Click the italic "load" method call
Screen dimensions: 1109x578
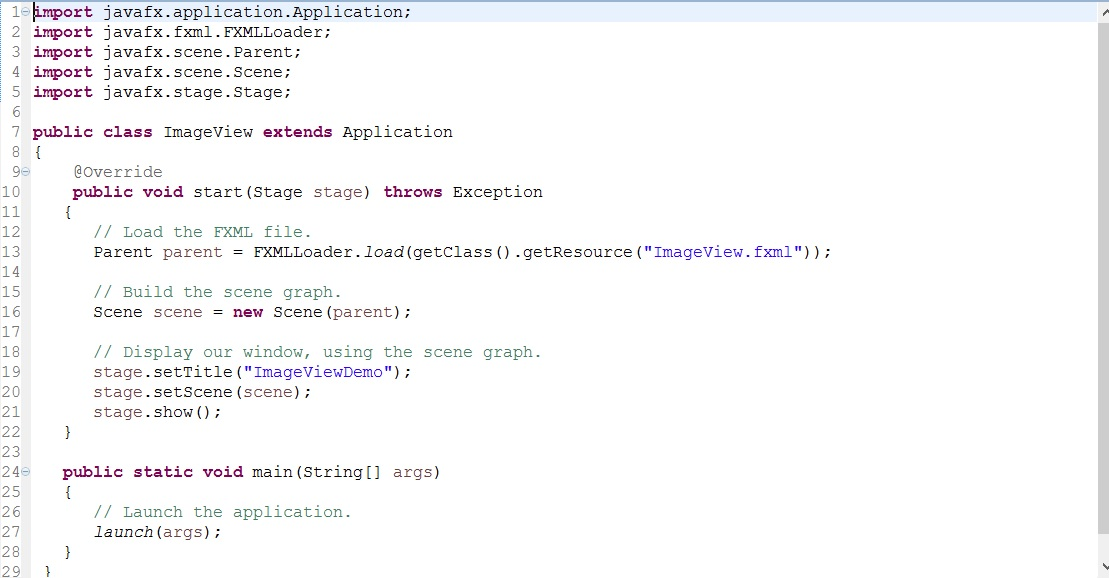pos(383,252)
